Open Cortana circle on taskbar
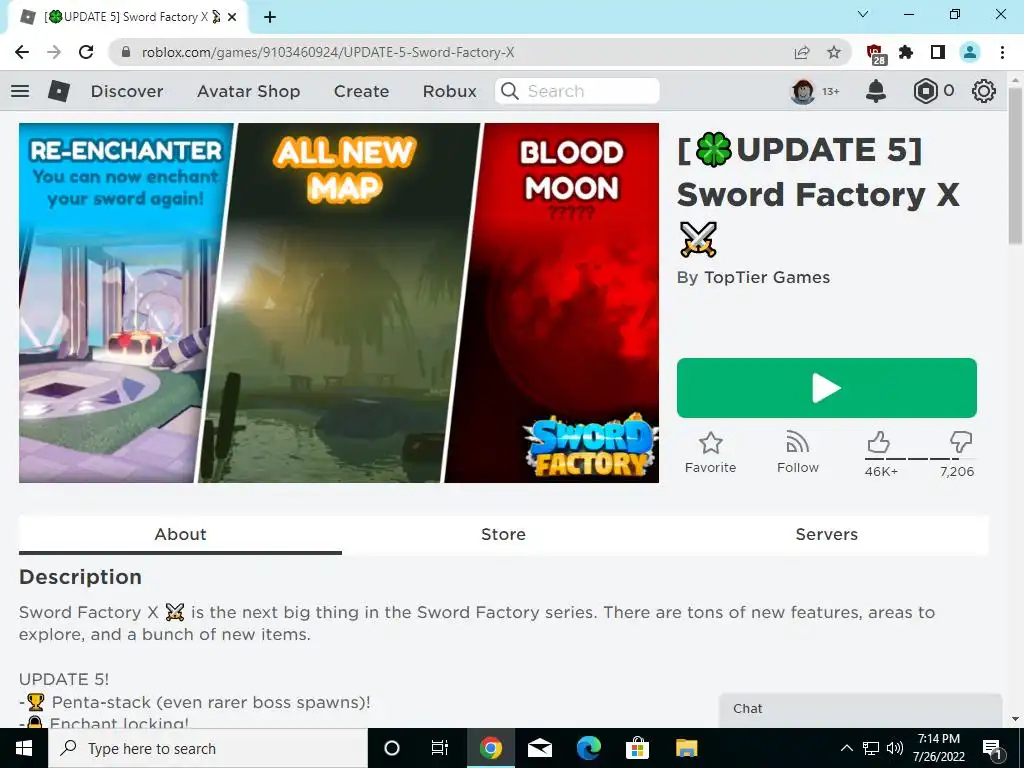Viewport: 1024px width, 768px height. click(392, 748)
